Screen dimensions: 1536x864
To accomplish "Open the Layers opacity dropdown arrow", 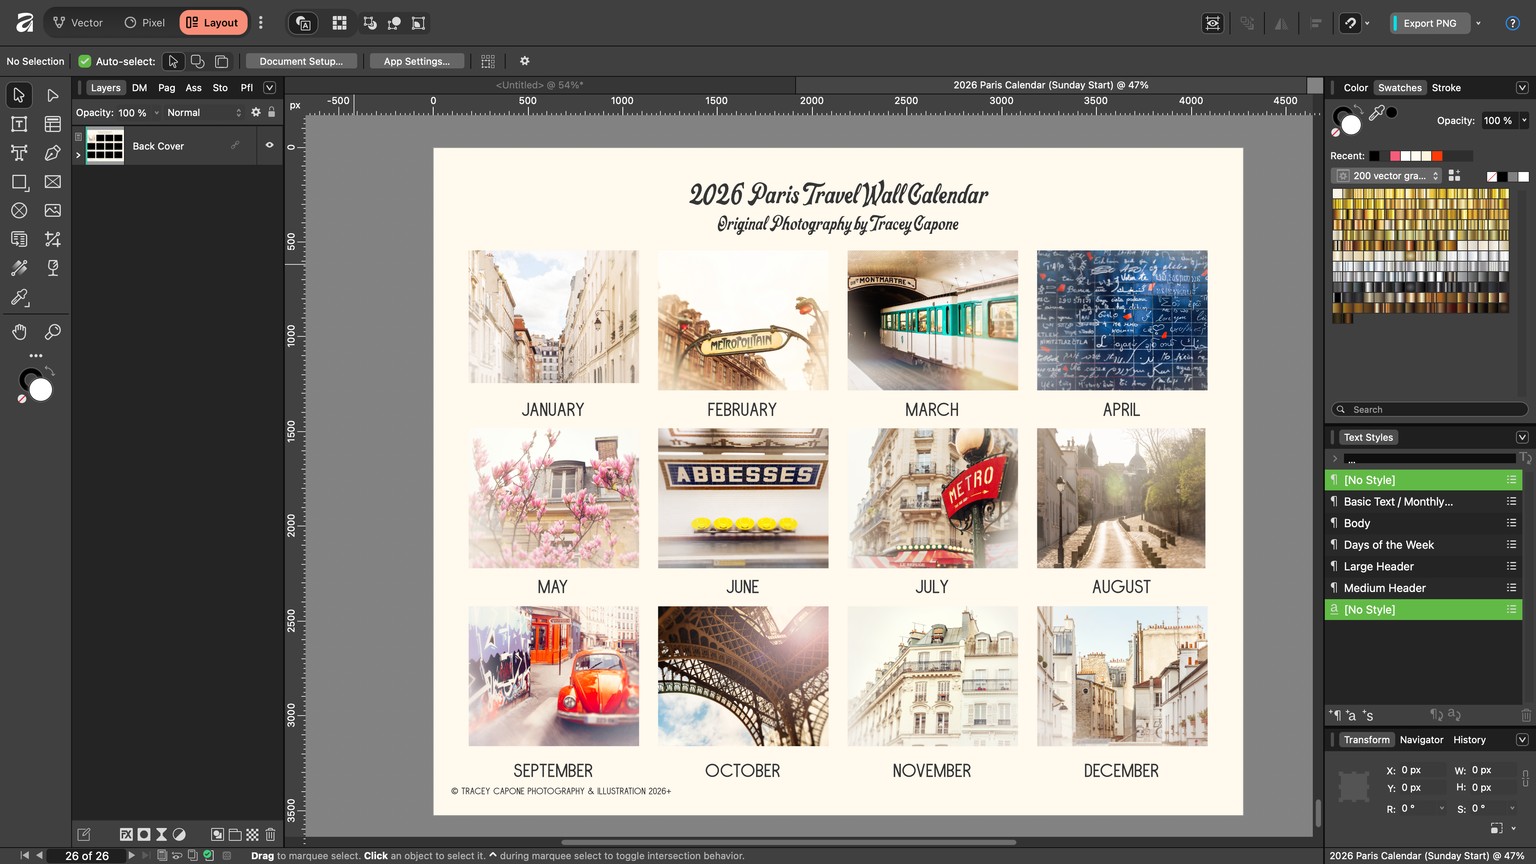I will click(x=157, y=113).
